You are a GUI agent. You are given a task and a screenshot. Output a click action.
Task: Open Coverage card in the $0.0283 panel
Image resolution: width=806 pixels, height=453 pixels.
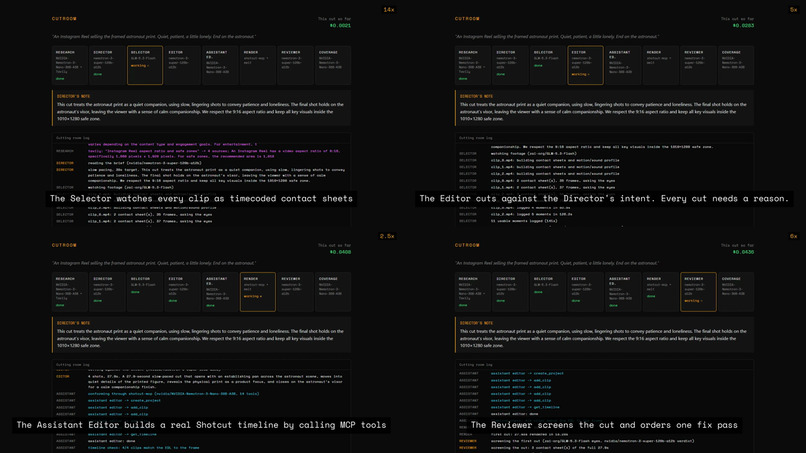coord(736,65)
